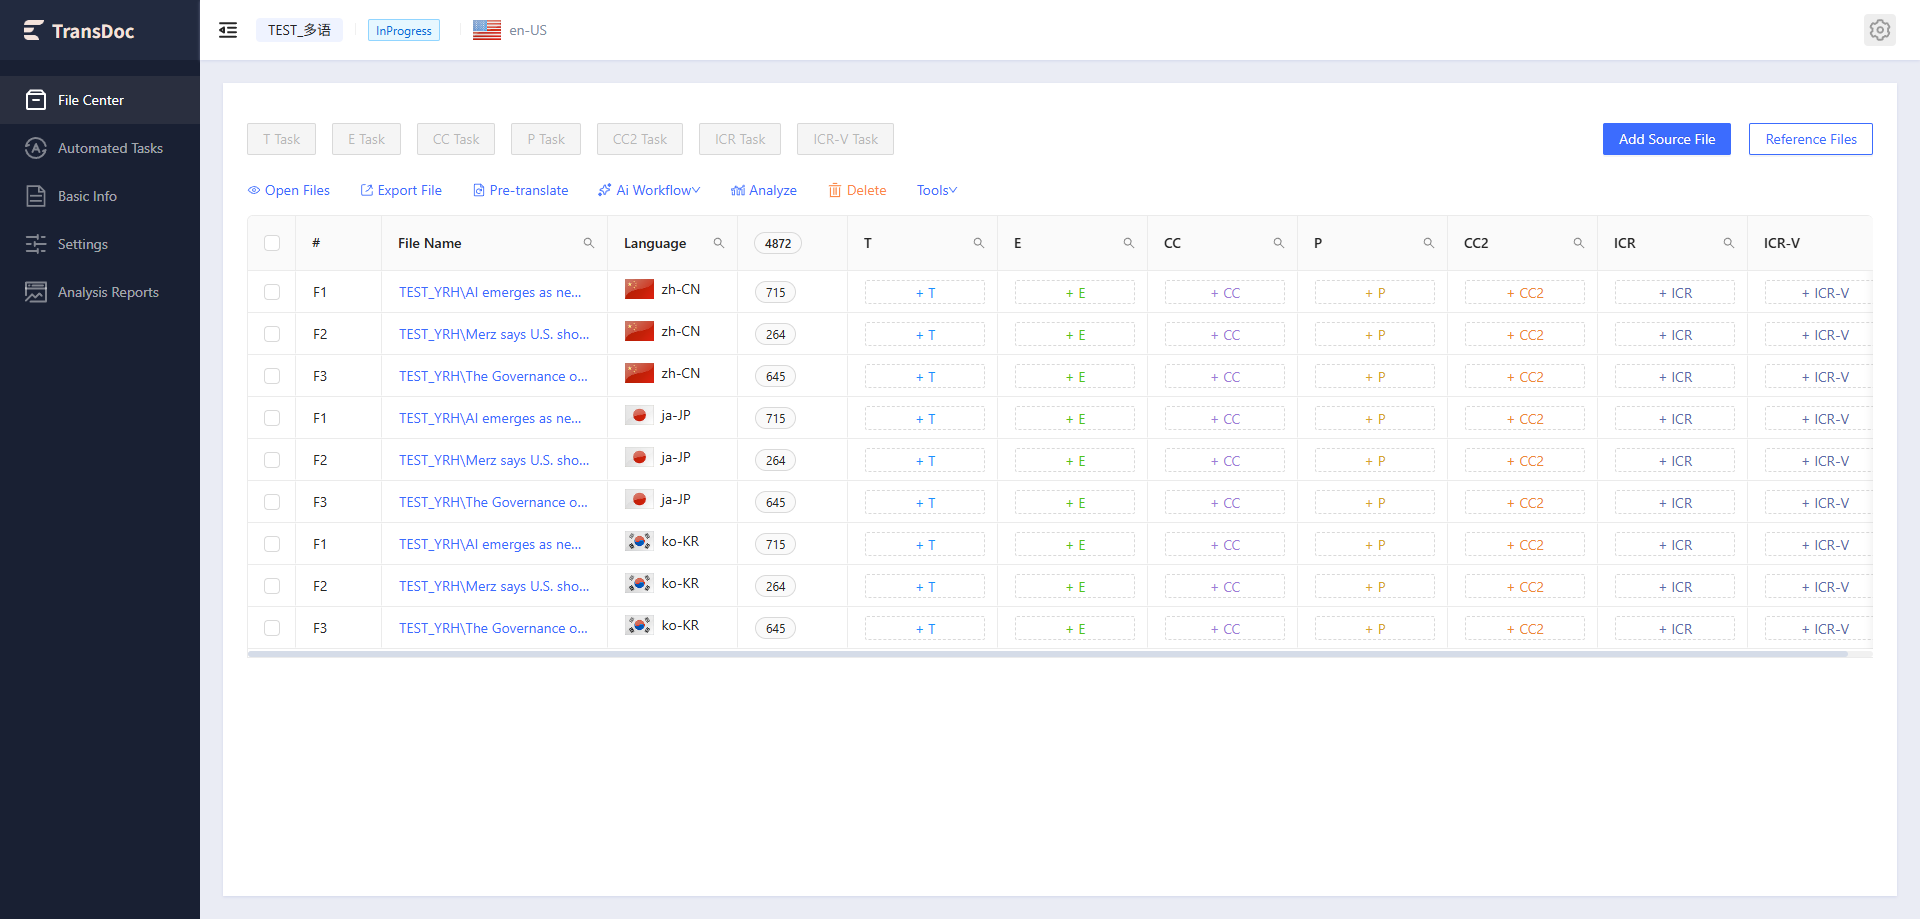Screen dimensions: 1920x919
Task: Open Settings in the sidebar
Action: click(100, 244)
